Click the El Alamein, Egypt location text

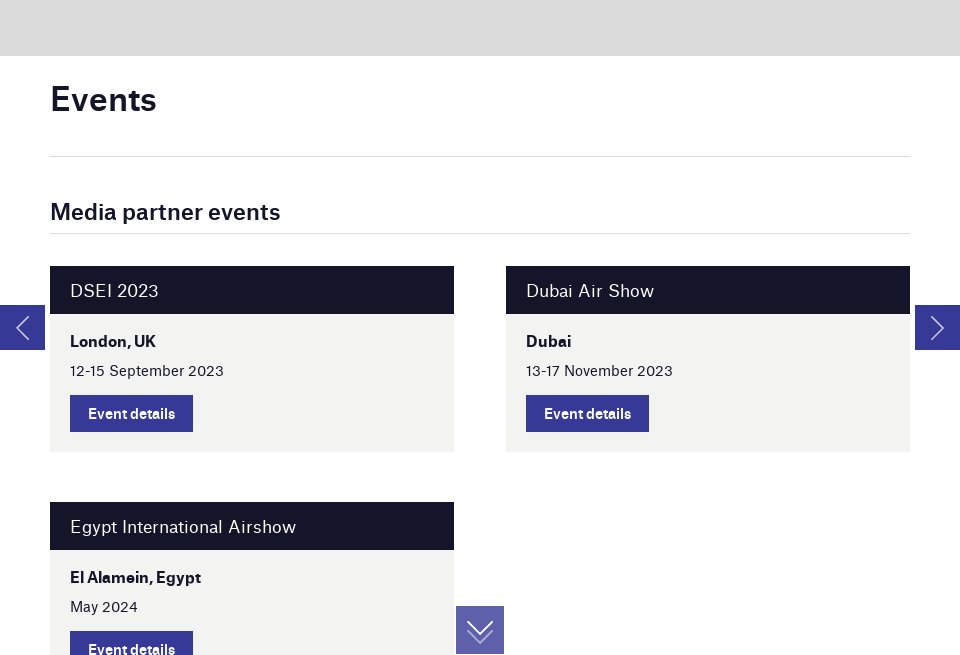coord(135,577)
